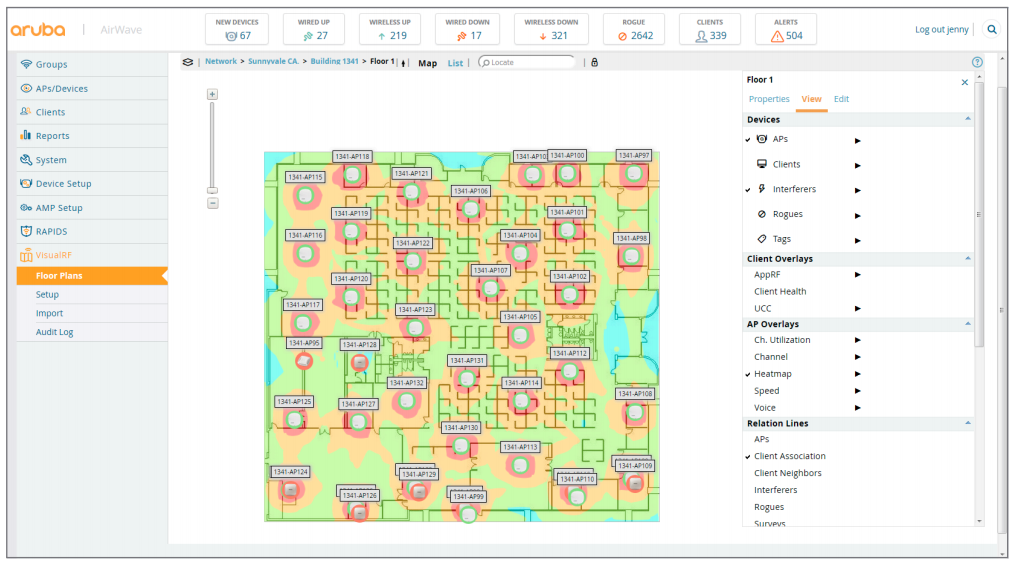Expand AppRF overlay options arrow
The height and width of the screenshot is (563, 1013).
[x=857, y=275]
